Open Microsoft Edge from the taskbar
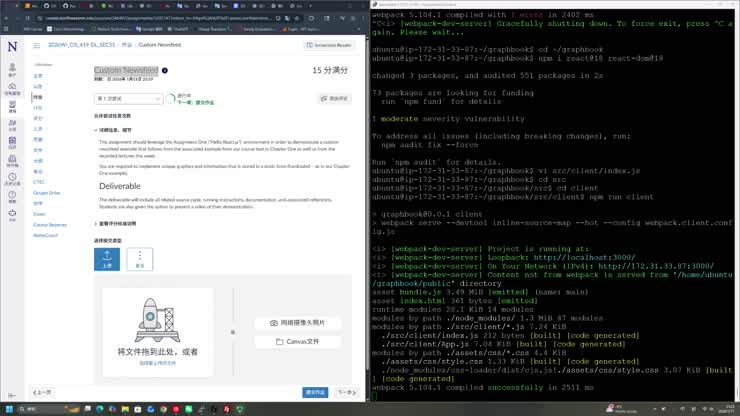The height and width of the screenshot is (416, 740). [100, 409]
